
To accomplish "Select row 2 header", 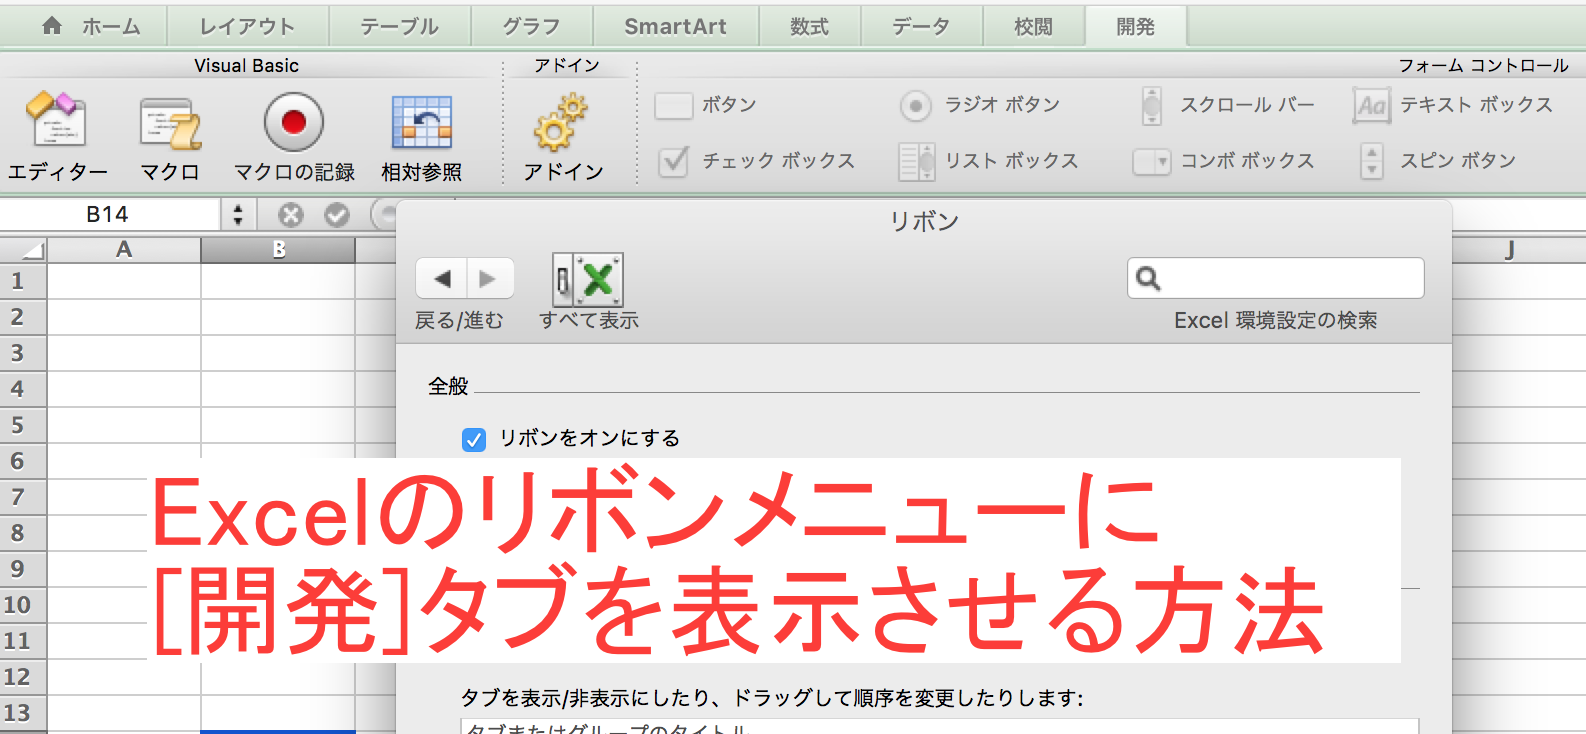I will (x=23, y=317).
